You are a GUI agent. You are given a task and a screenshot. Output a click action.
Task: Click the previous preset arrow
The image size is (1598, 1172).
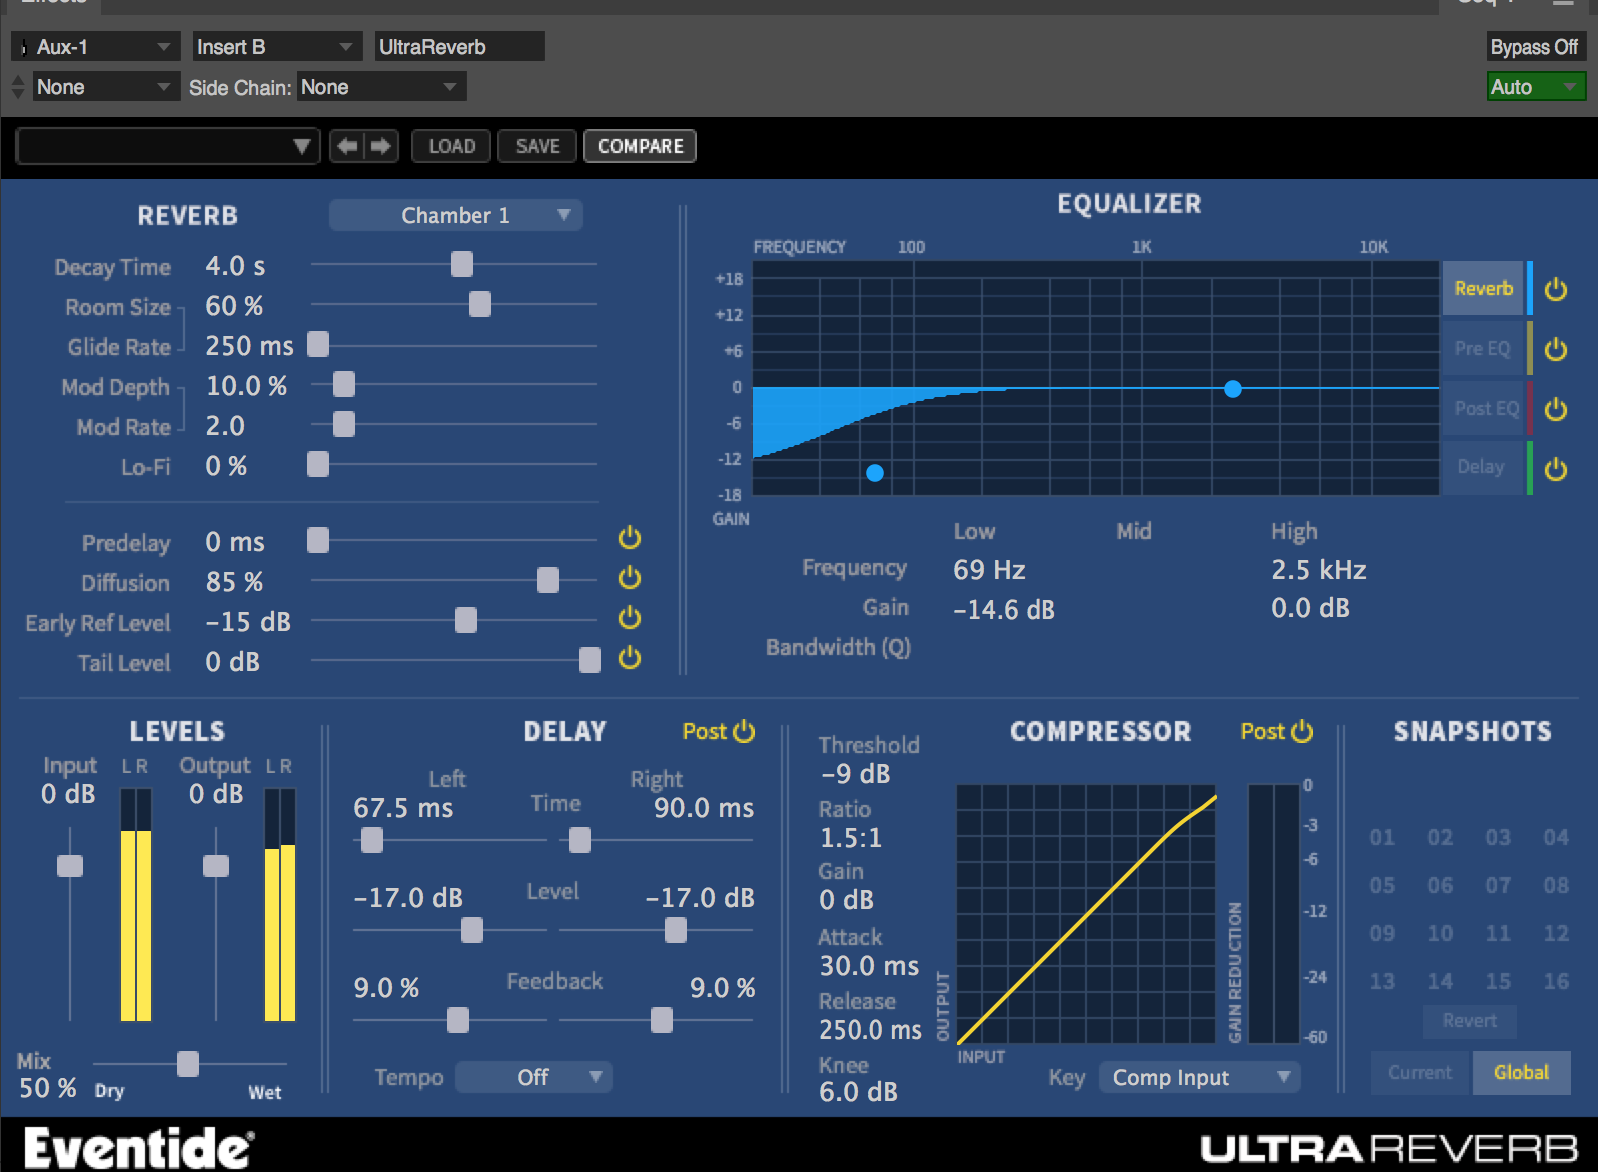[347, 146]
